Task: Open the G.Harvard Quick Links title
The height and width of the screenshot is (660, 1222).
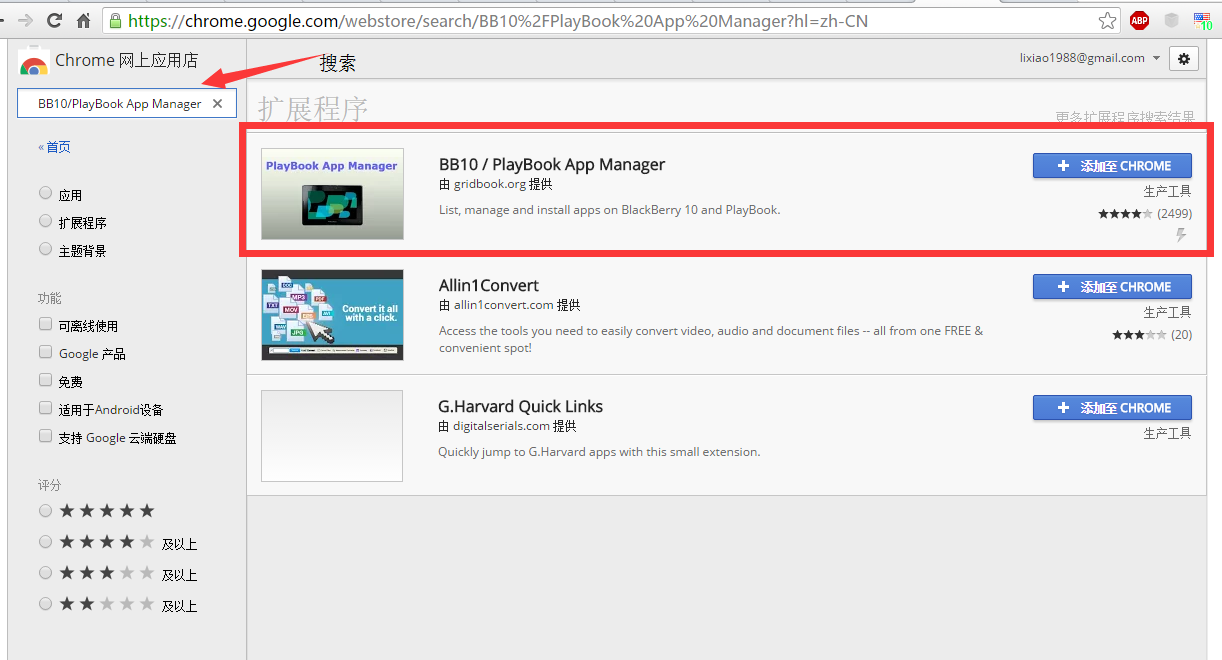Action: 521,406
